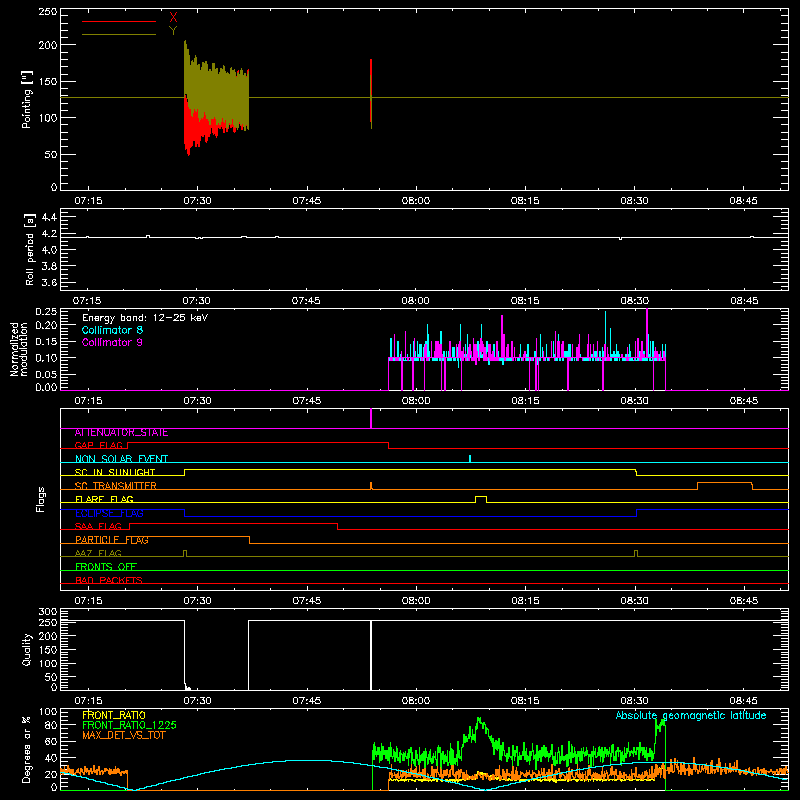Click the 80 tick on Degrees axis
800x800 pixels.
click(x=51, y=725)
